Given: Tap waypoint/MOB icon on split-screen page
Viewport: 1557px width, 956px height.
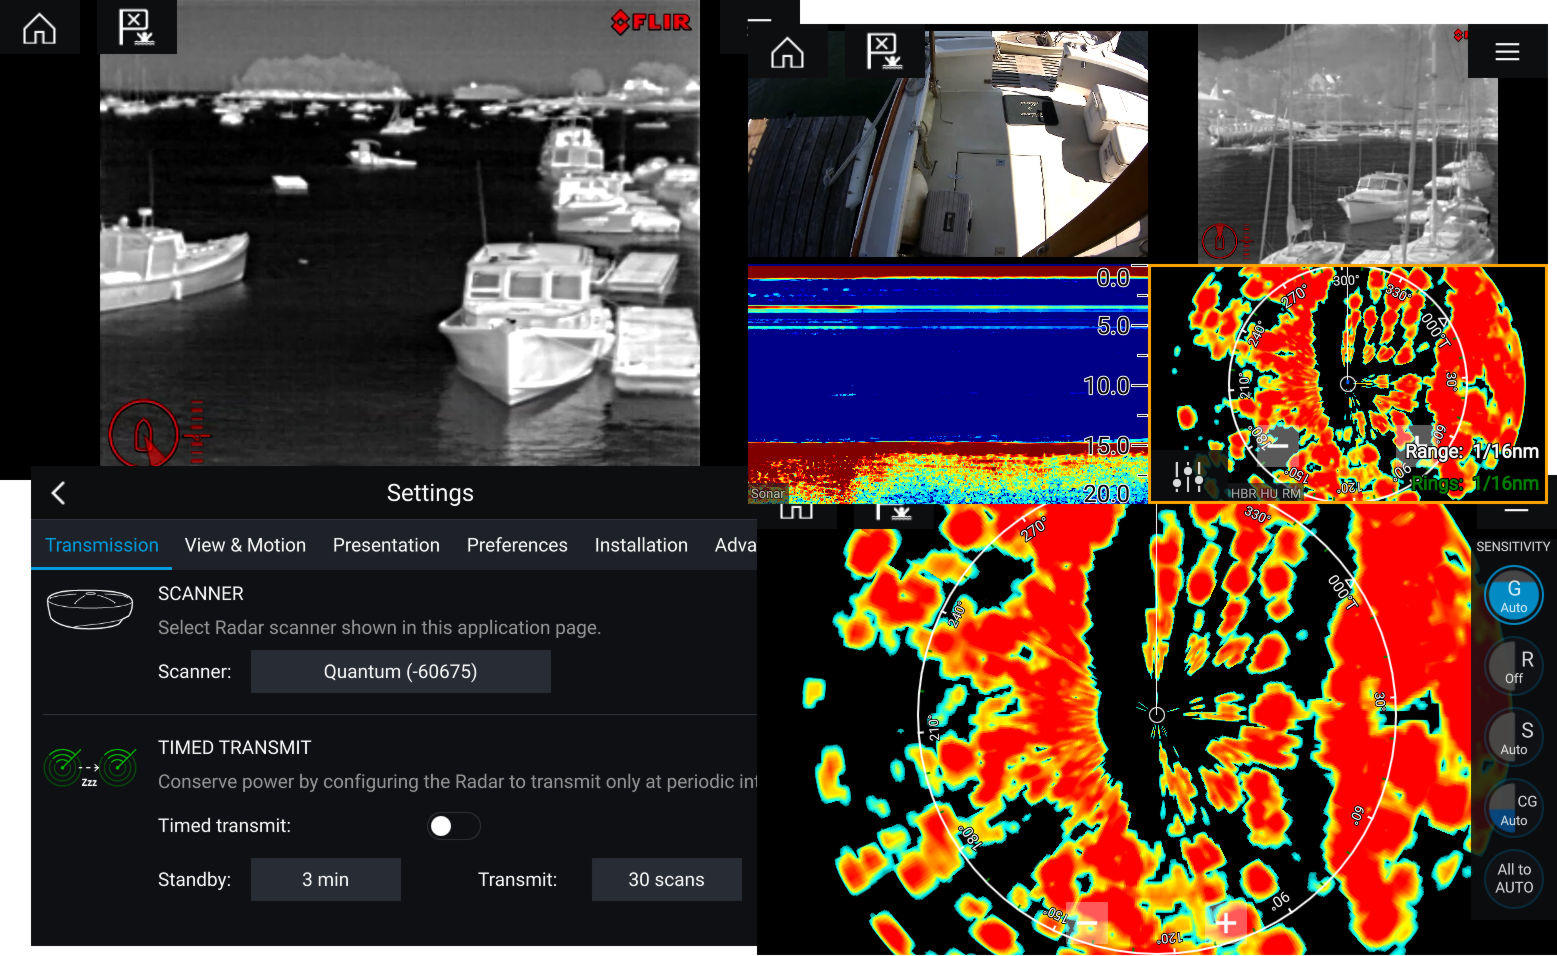Looking at the screenshot, I should coord(884,52).
